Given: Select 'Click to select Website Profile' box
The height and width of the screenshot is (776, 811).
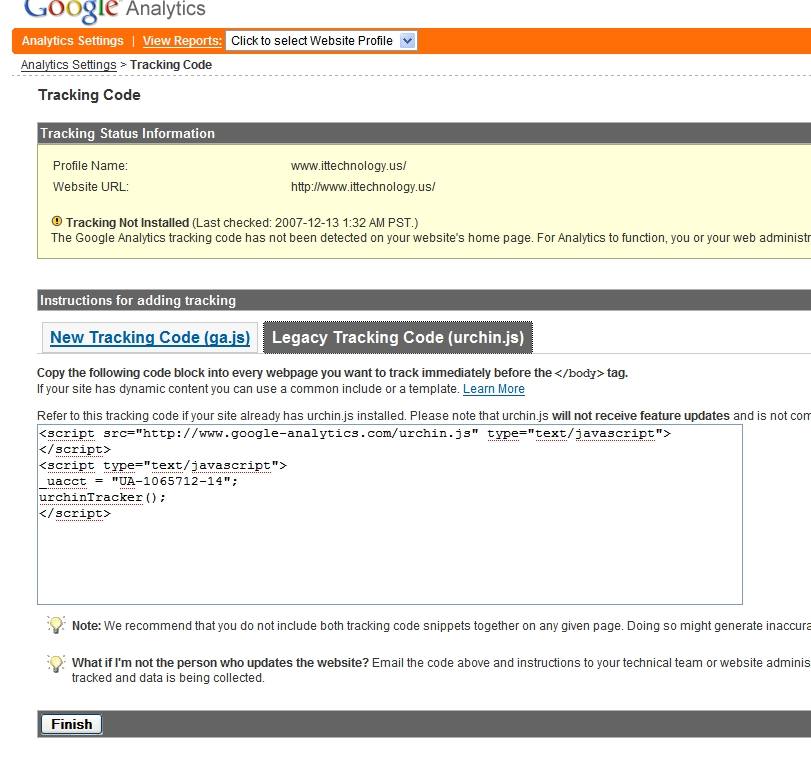Looking at the screenshot, I should point(311,41).
